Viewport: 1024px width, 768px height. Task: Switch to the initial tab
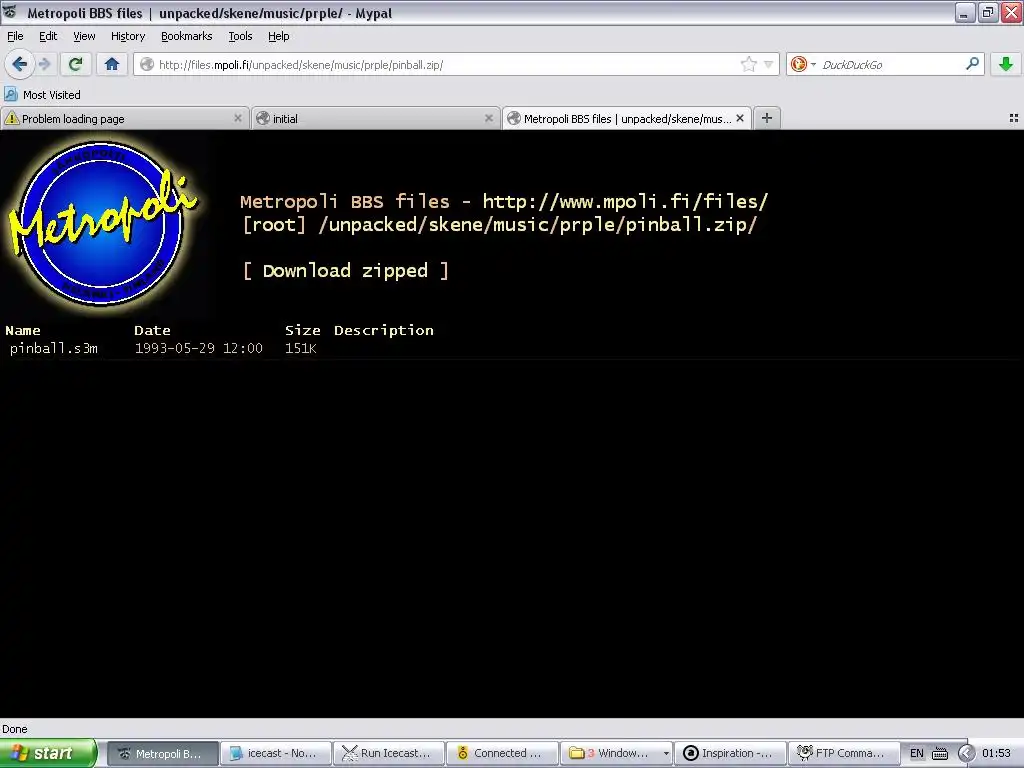click(376, 118)
